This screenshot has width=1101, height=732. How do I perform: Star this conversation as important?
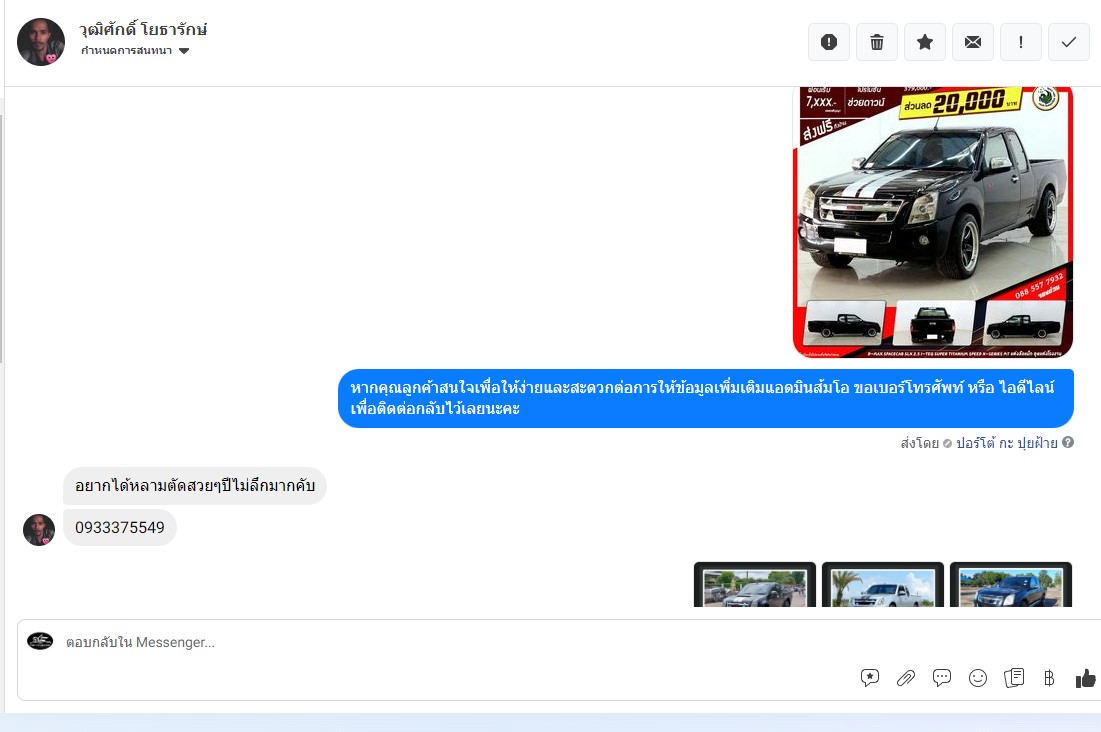click(x=925, y=42)
